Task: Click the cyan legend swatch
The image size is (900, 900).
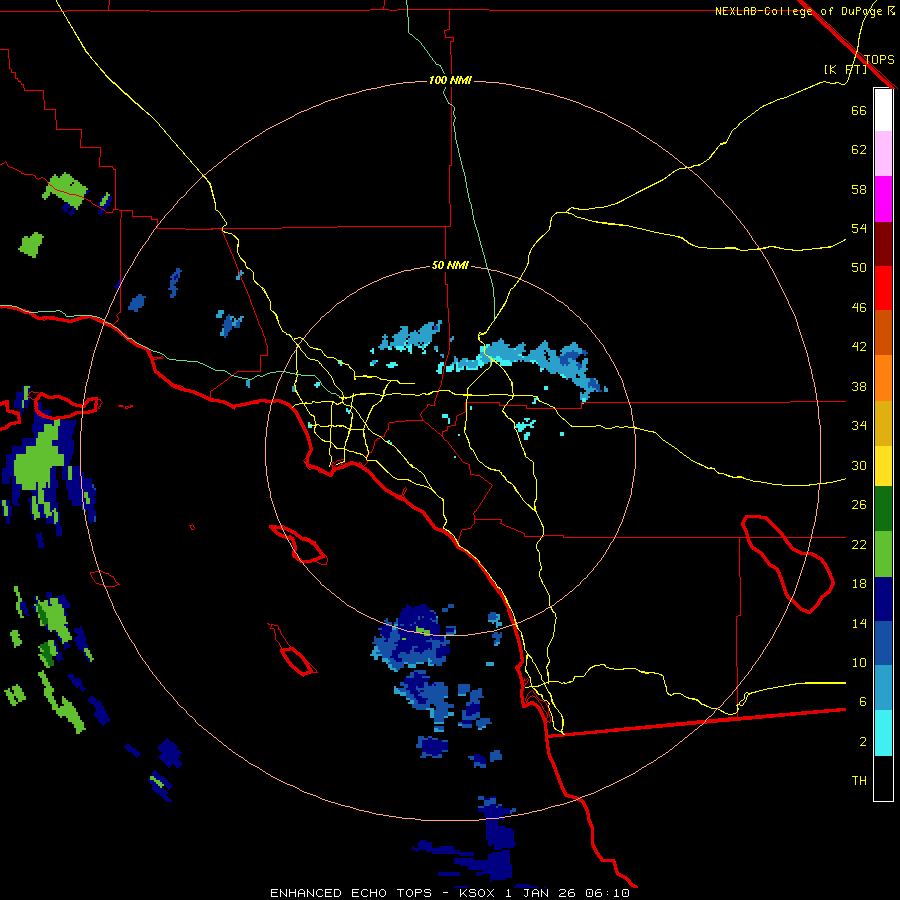Action: [x=883, y=733]
